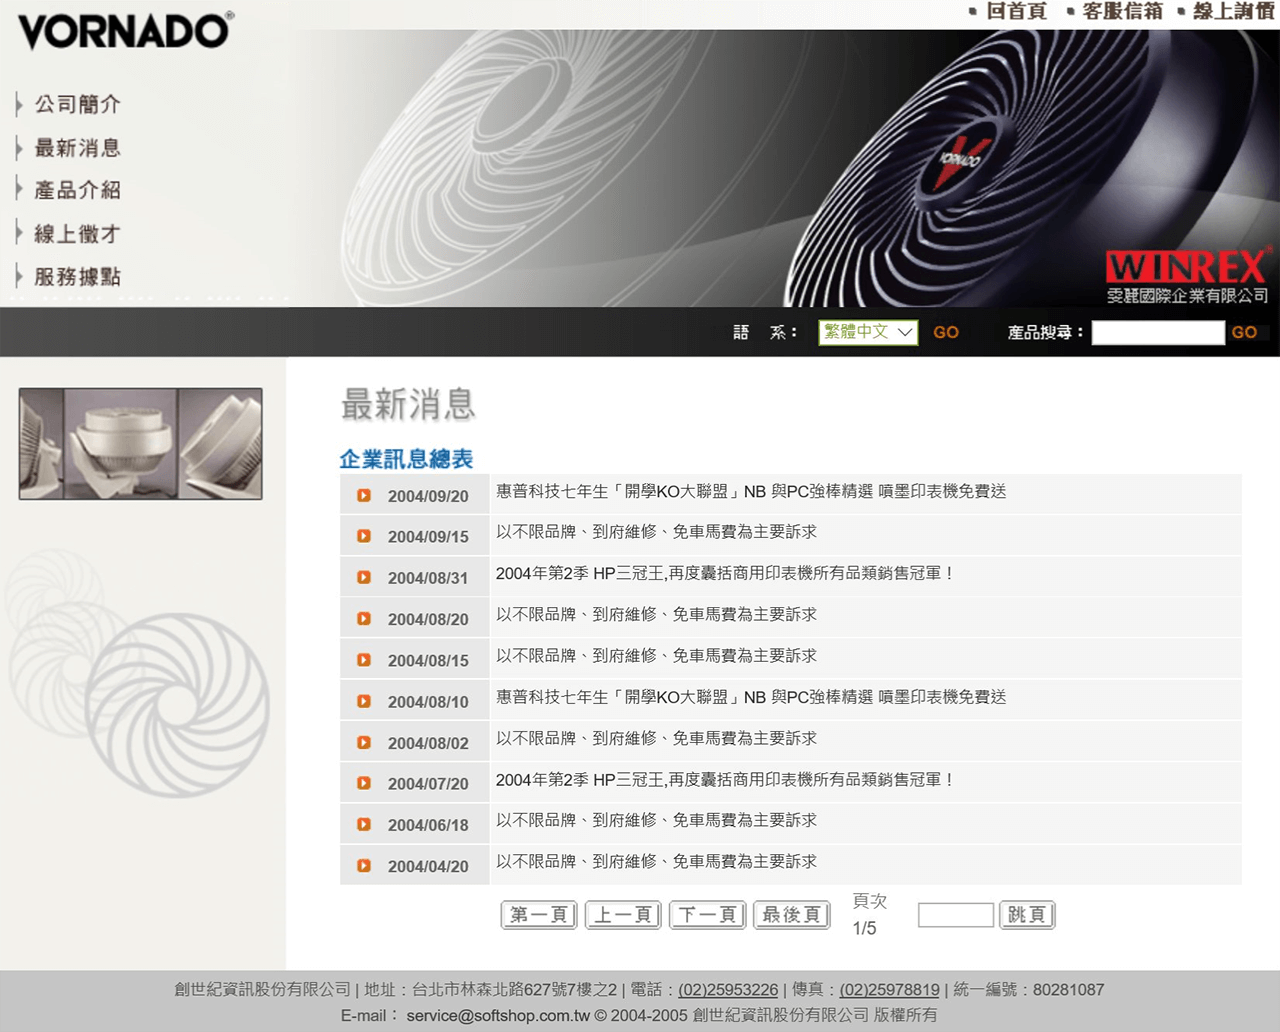
Task: Open the 2004/09/15 news headline
Action: tap(656, 532)
